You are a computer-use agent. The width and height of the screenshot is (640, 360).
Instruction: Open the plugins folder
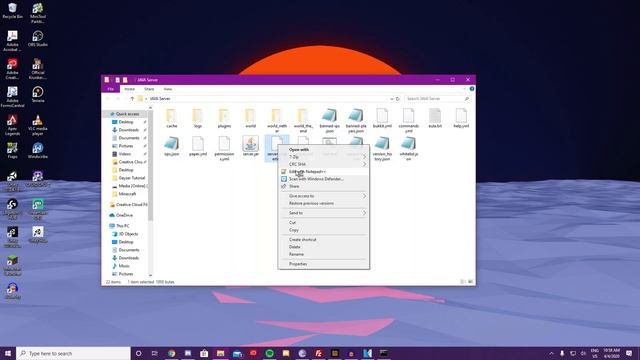[224, 118]
